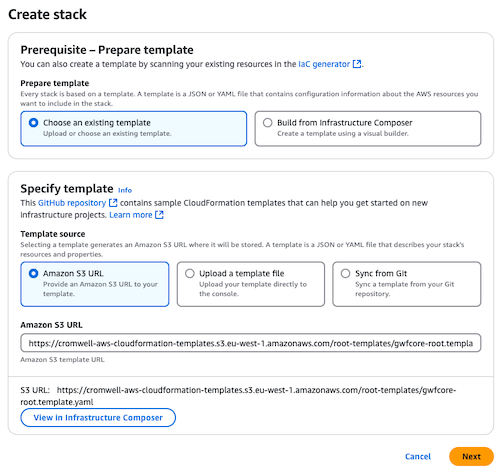Viewport: 500px width, 475px height.
Task: Click the Choose an existing template card description
Action: tap(107, 134)
